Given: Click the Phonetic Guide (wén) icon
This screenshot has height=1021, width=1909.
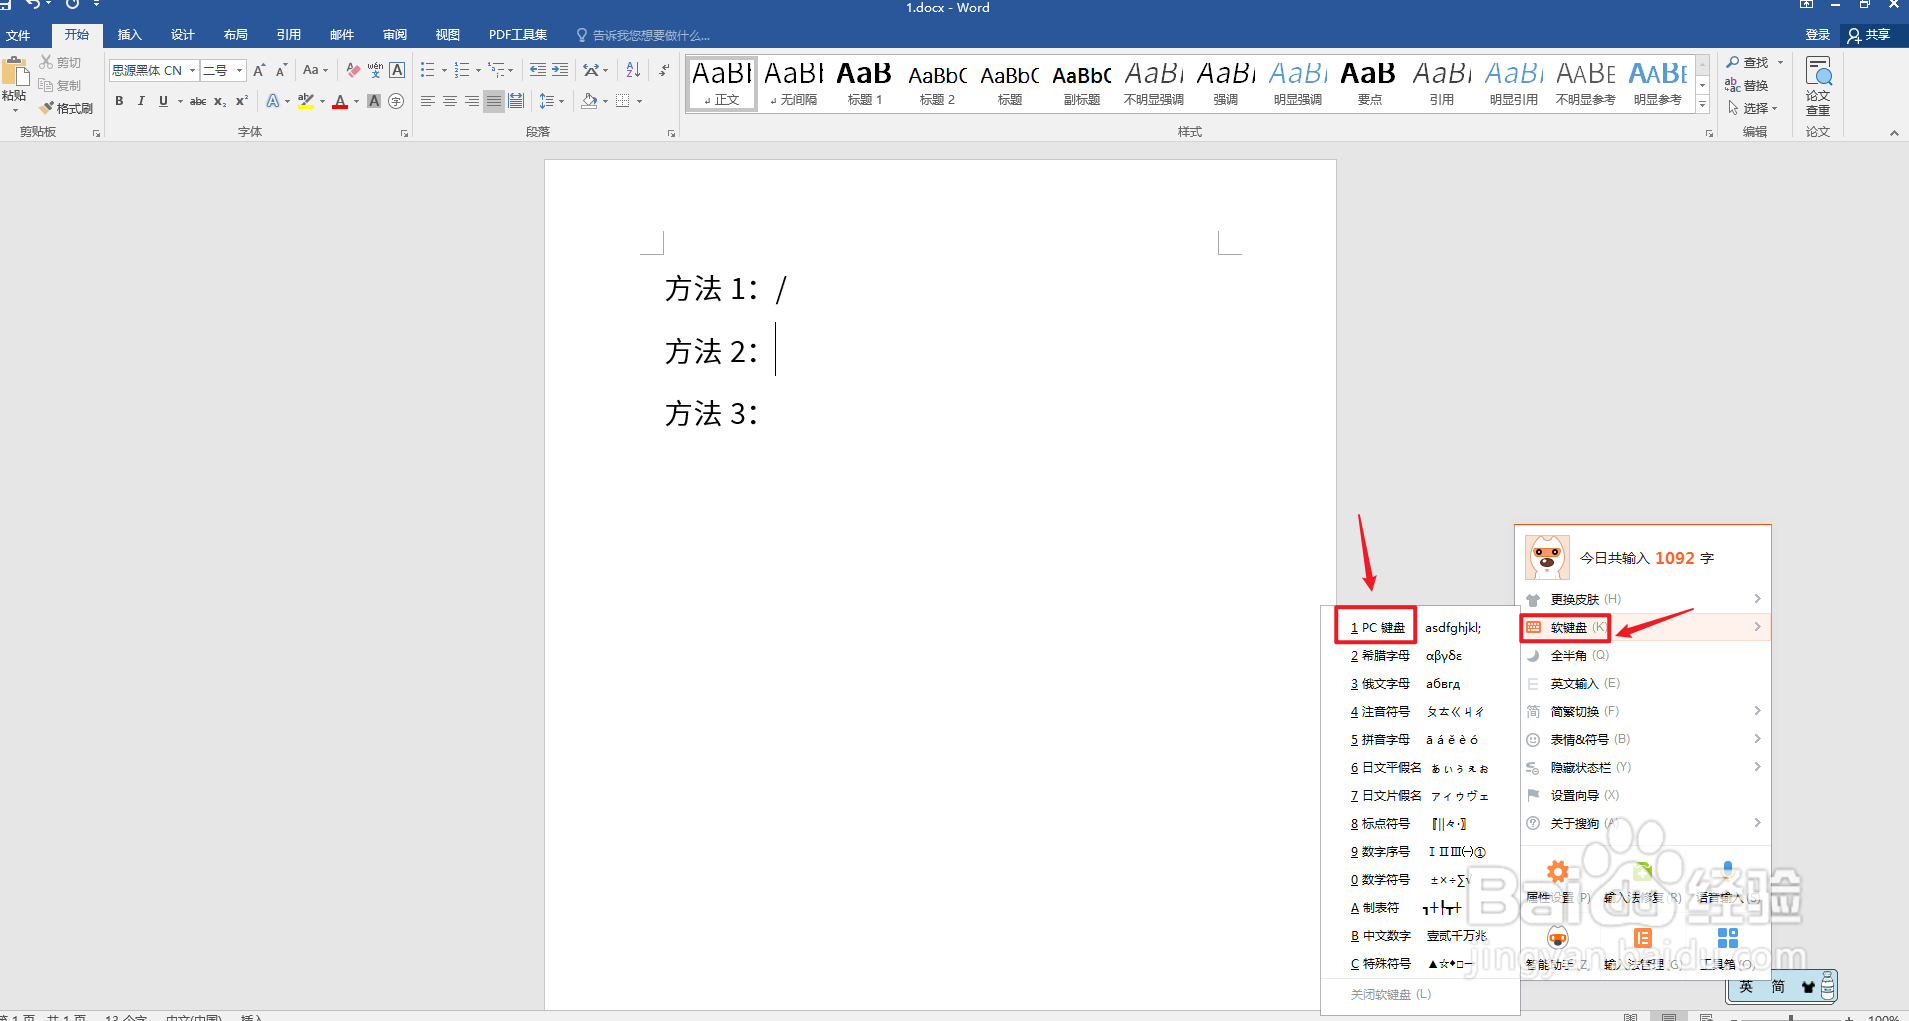Looking at the screenshot, I should pos(375,70).
